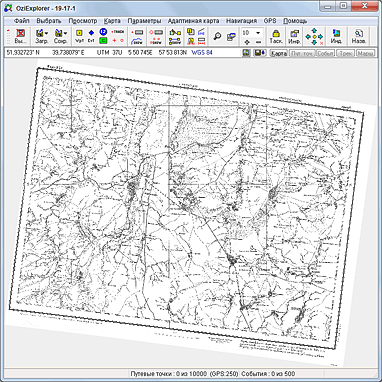
Task: Toggle the Карта drag mode button
Action: click(278, 53)
